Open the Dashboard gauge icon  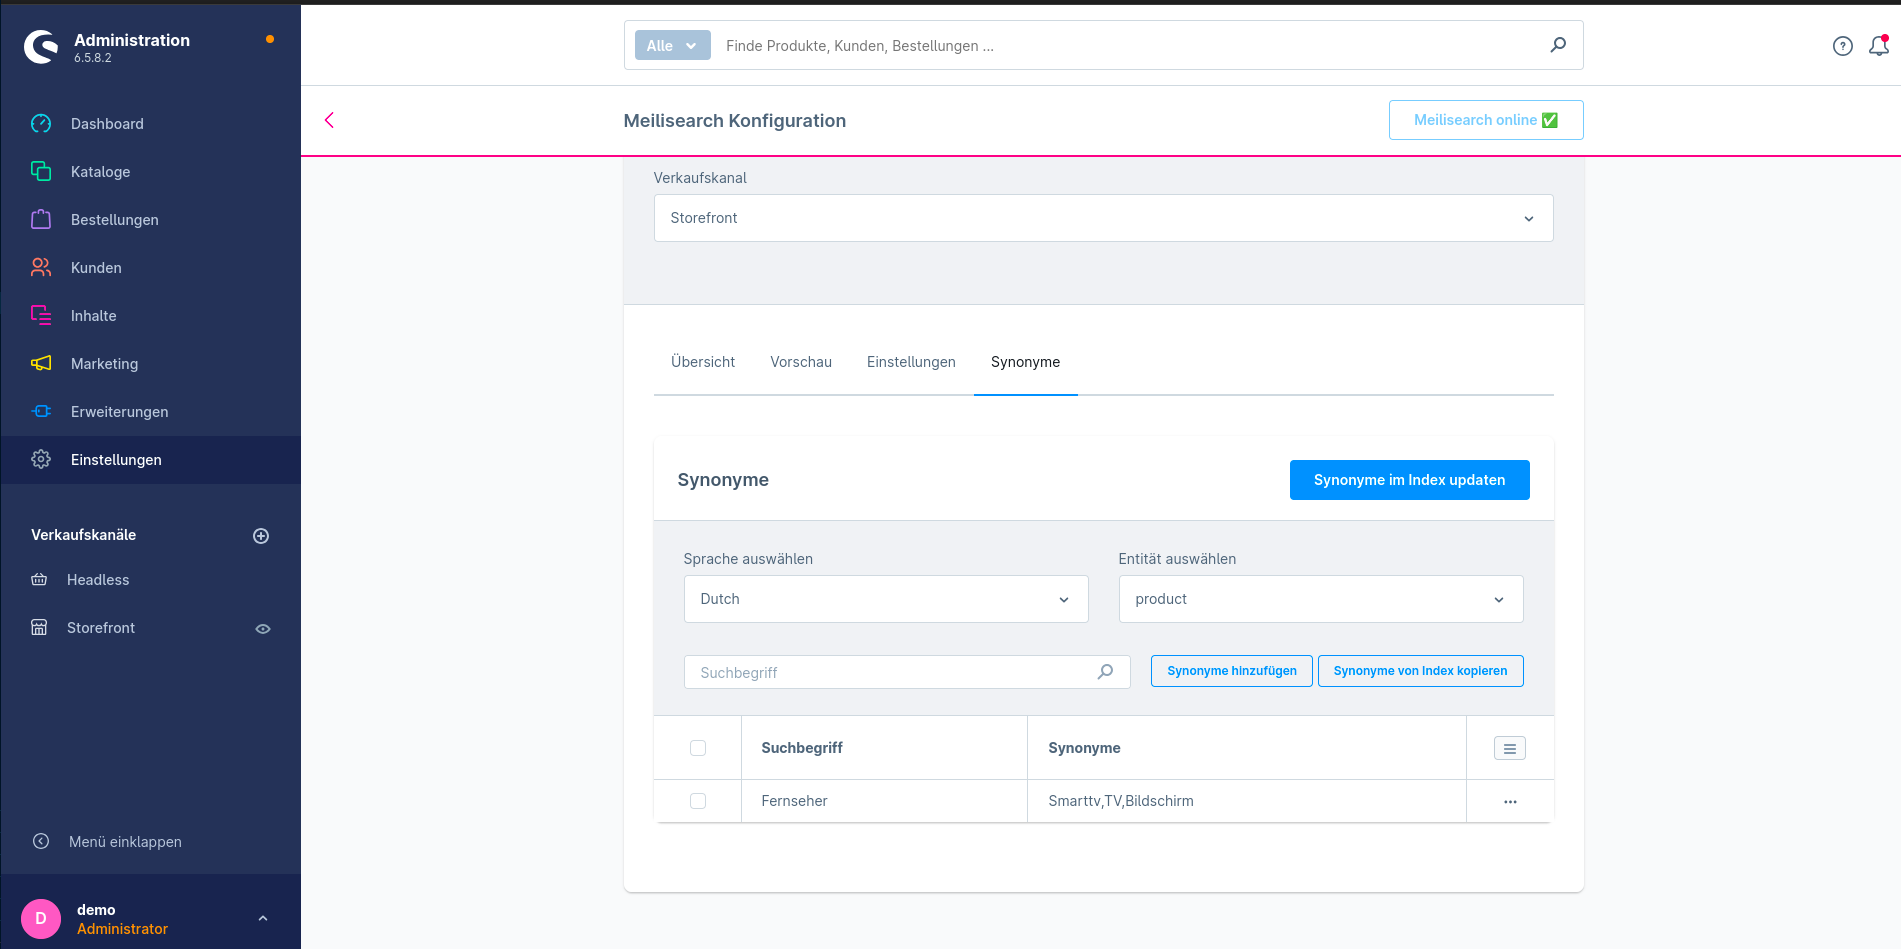pos(41,124)
